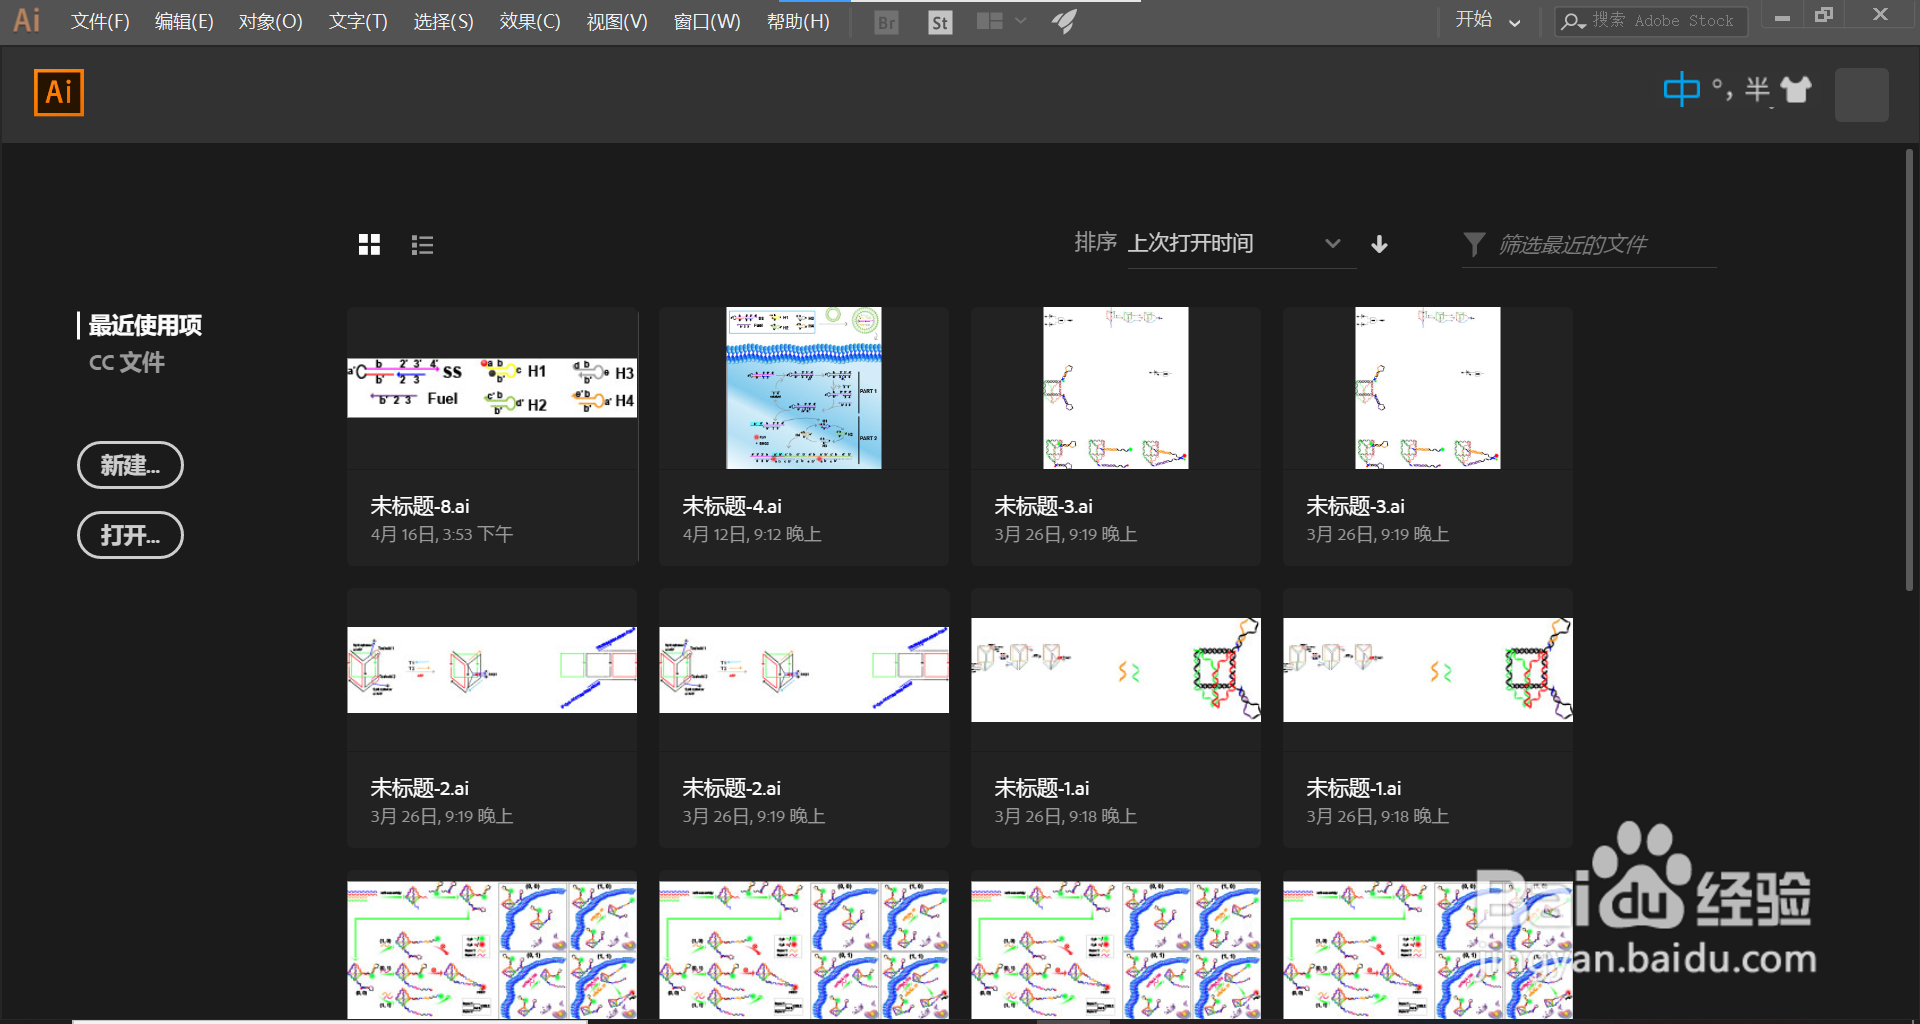This screenshot has height=1024, width=1920.
Task: Open the 文件(F) menu
Action: (x=100, y=21)
